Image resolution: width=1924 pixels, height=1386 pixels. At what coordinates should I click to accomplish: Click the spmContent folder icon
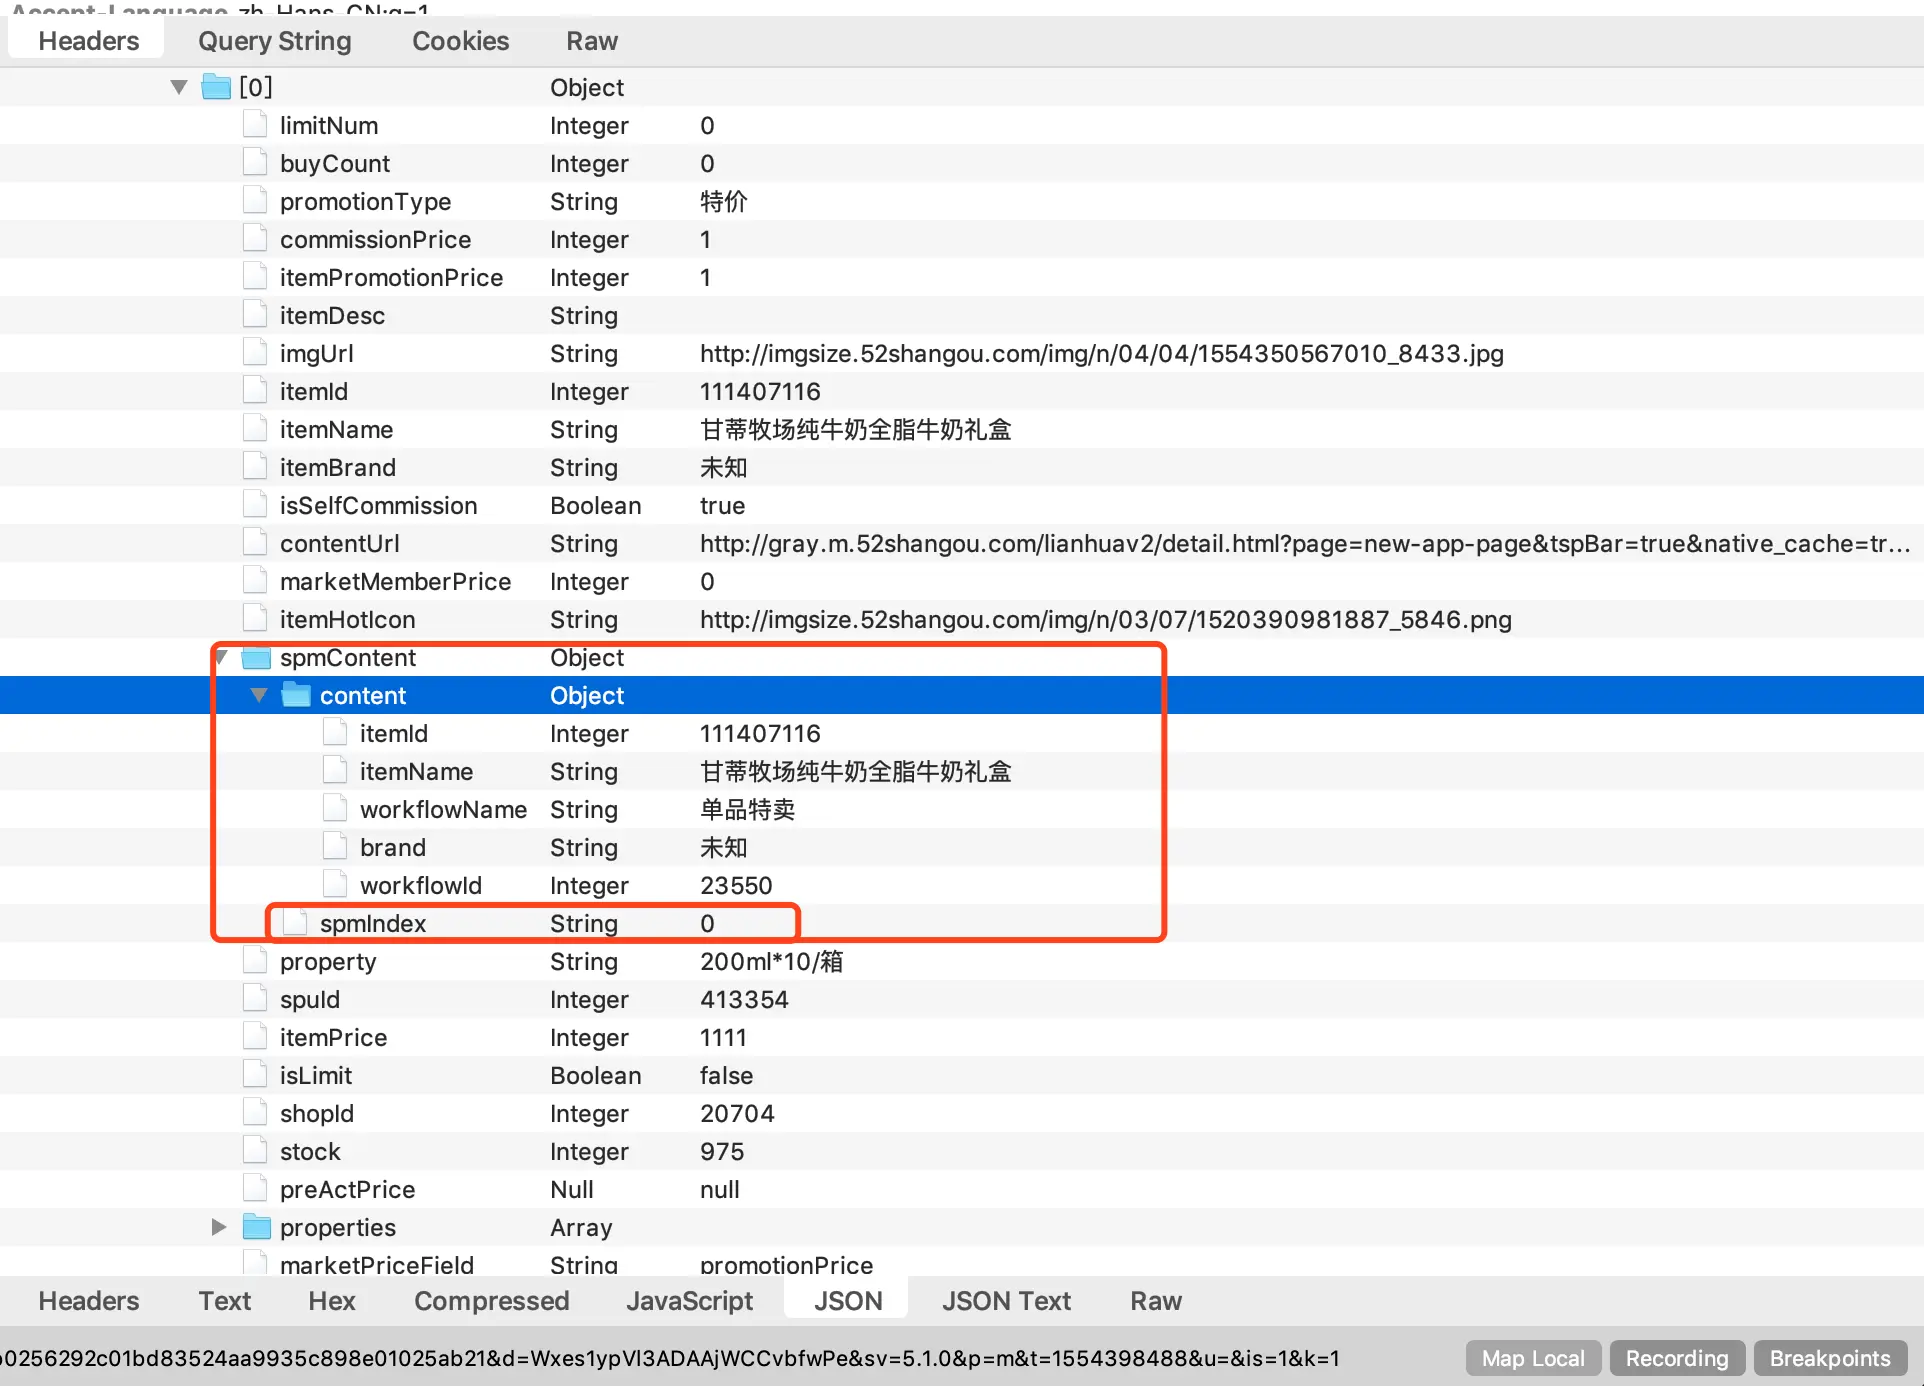(257, 657)
